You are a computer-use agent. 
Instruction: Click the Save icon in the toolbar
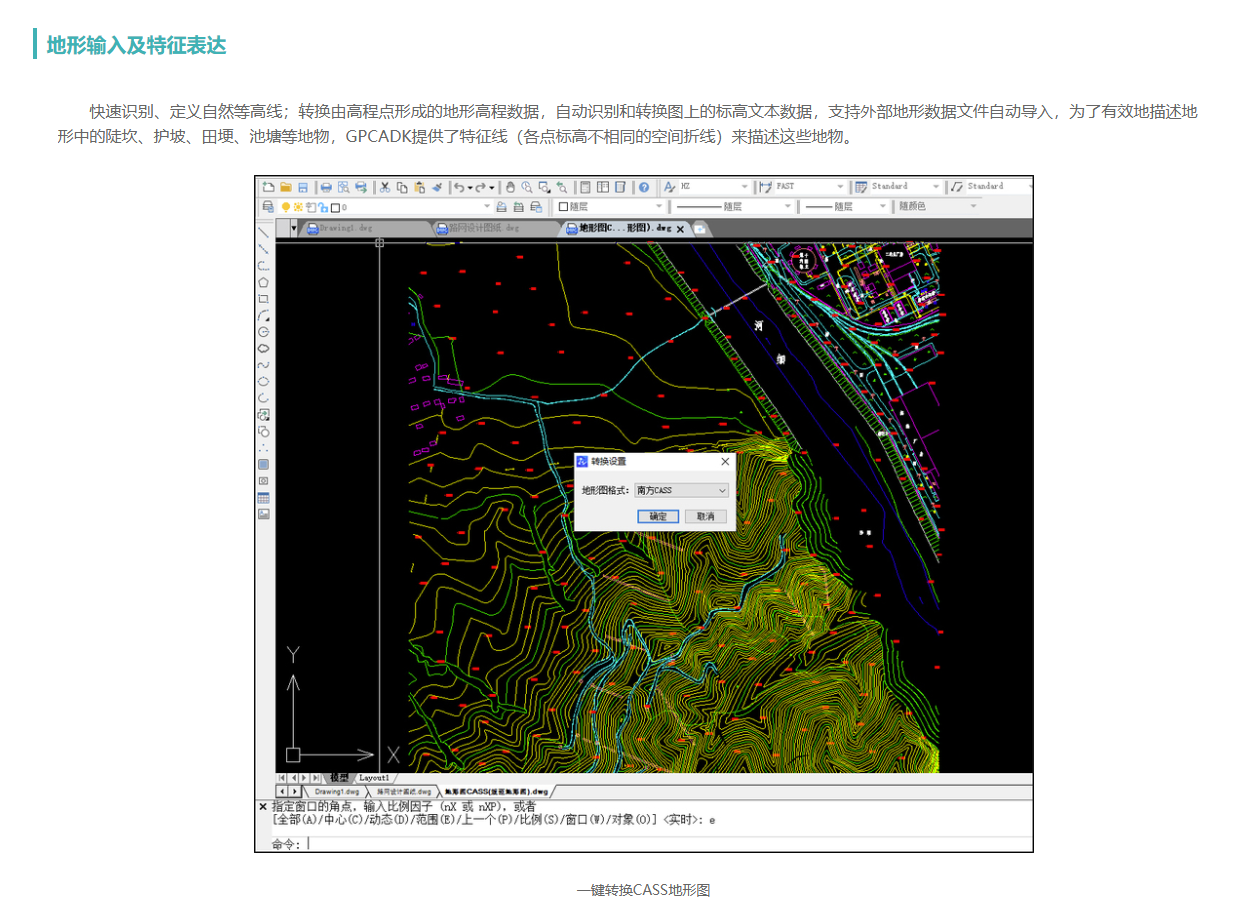coord(303,187)
